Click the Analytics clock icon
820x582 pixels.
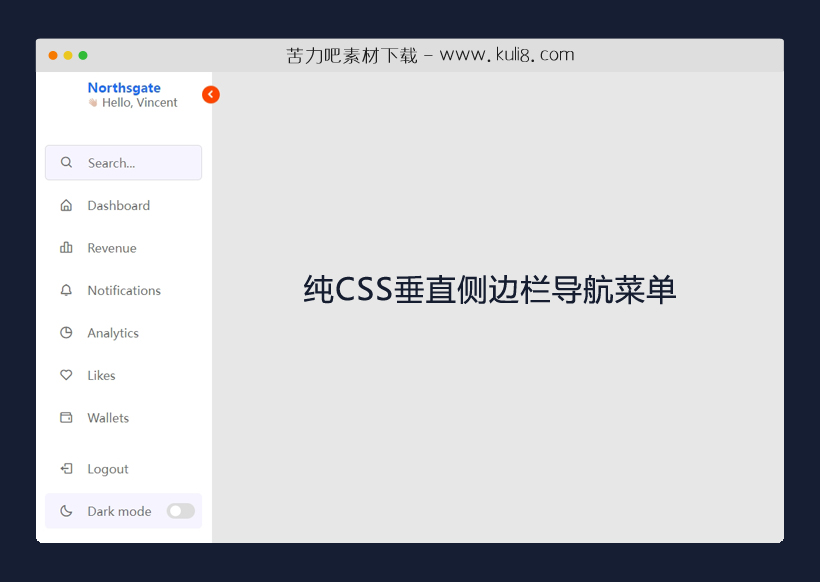tap(65, 333)
